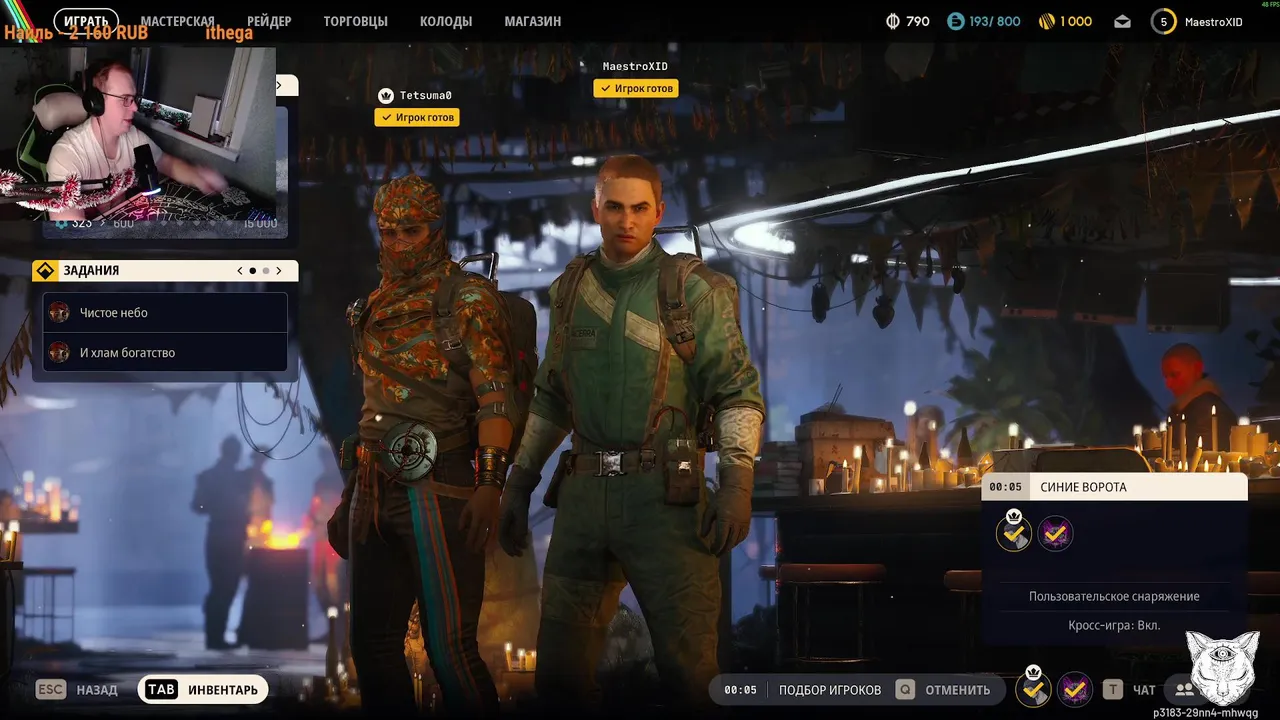Open the mail inbox icon
1280x720 pixels.
1122,21
